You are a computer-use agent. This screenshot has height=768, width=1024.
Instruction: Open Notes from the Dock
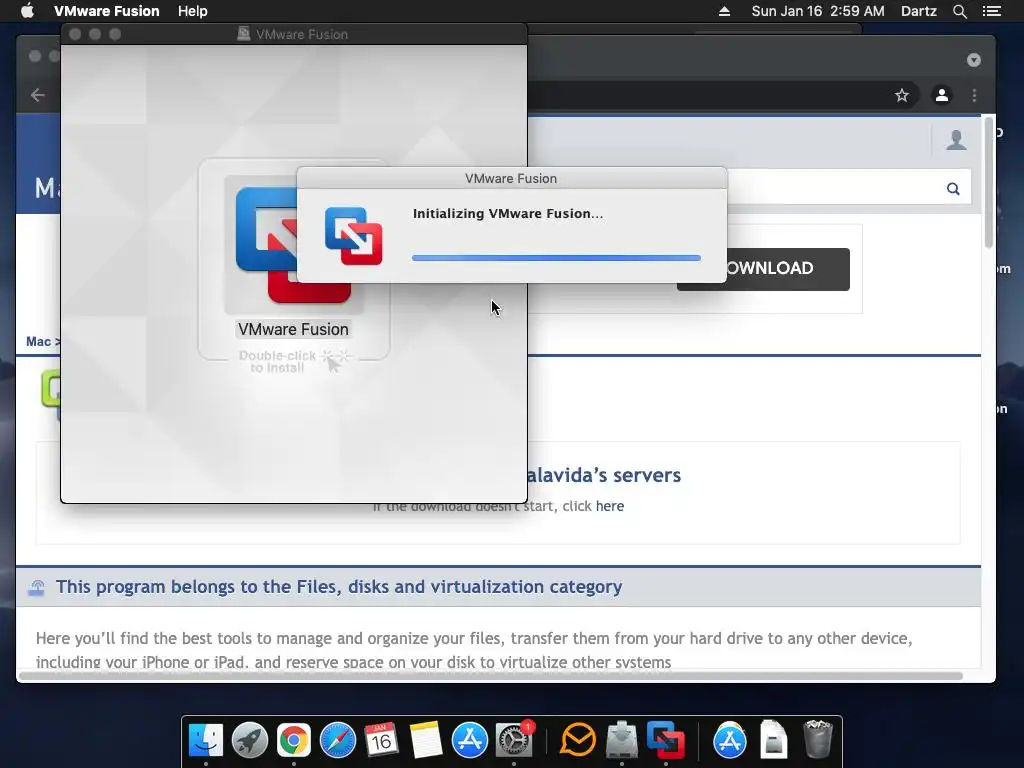(x=426, y=740)
